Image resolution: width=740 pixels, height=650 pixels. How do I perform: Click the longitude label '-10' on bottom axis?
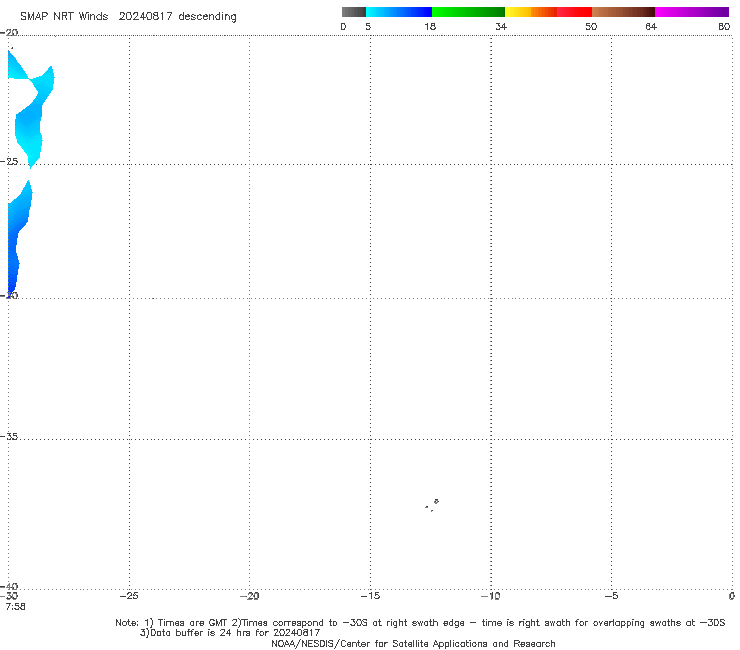tap(491, 596)
